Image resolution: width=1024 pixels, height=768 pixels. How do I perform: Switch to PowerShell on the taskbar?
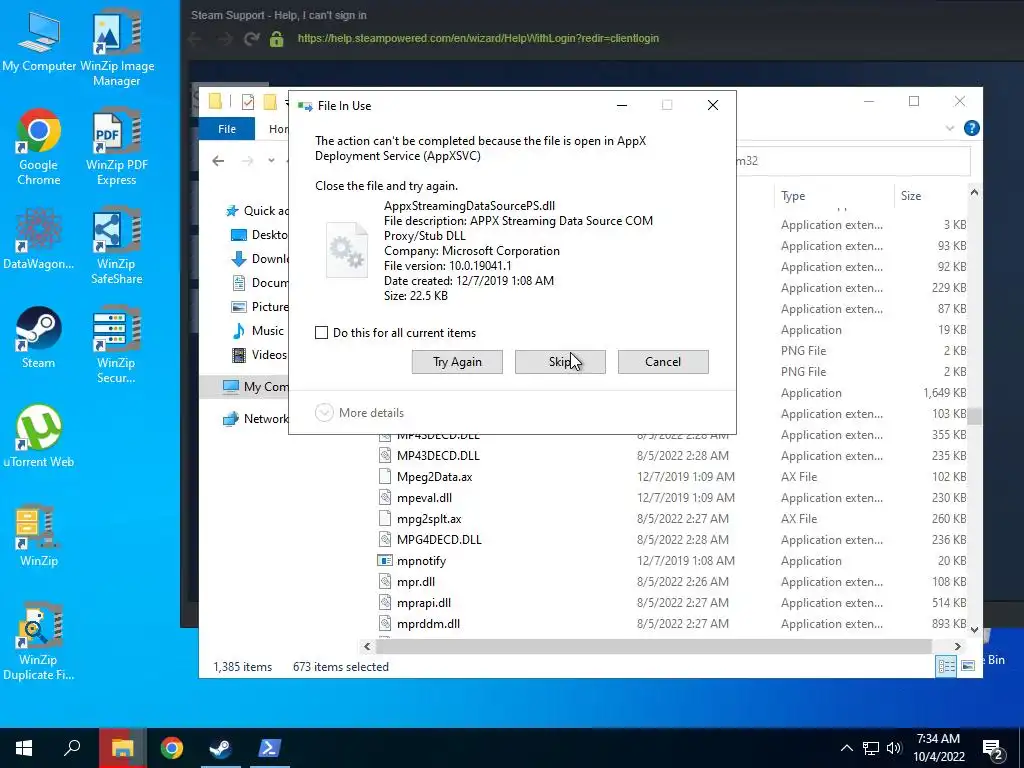click(270, 748)
